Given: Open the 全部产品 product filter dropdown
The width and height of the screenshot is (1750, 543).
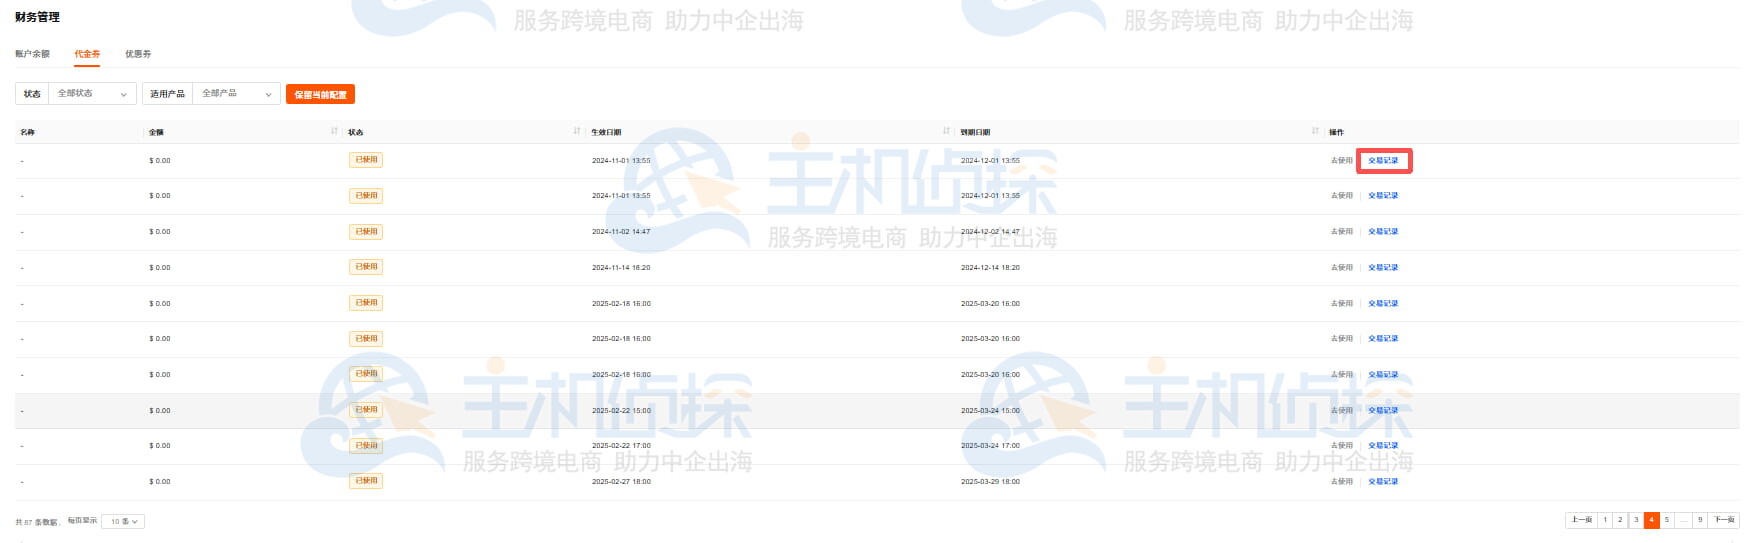Looking at the screenshot, I should [236, 94].
